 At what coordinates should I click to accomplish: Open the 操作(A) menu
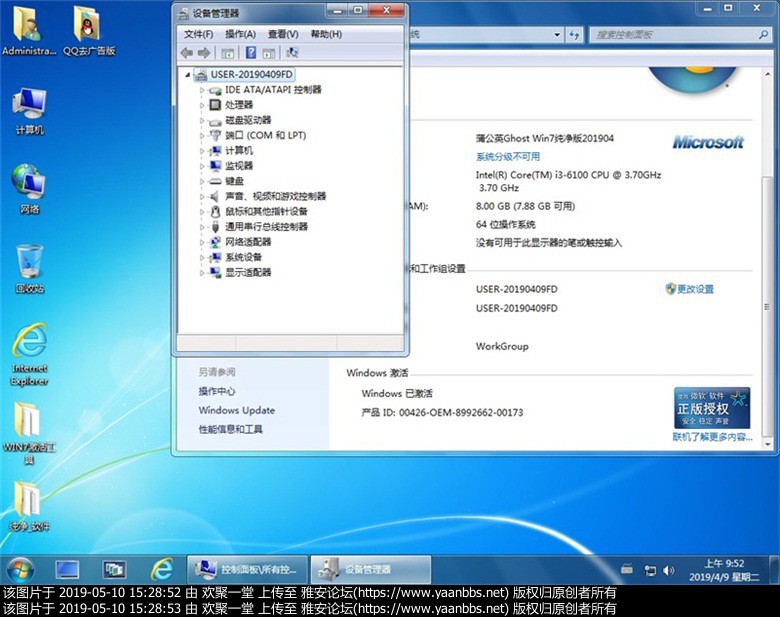[x=240, y=34]
